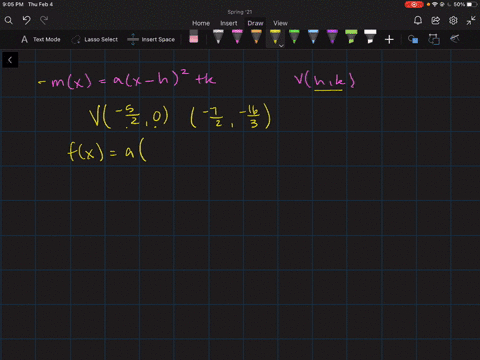480x360 pixels.
Task: Select the yellow pen
Action: pos(275,37)
